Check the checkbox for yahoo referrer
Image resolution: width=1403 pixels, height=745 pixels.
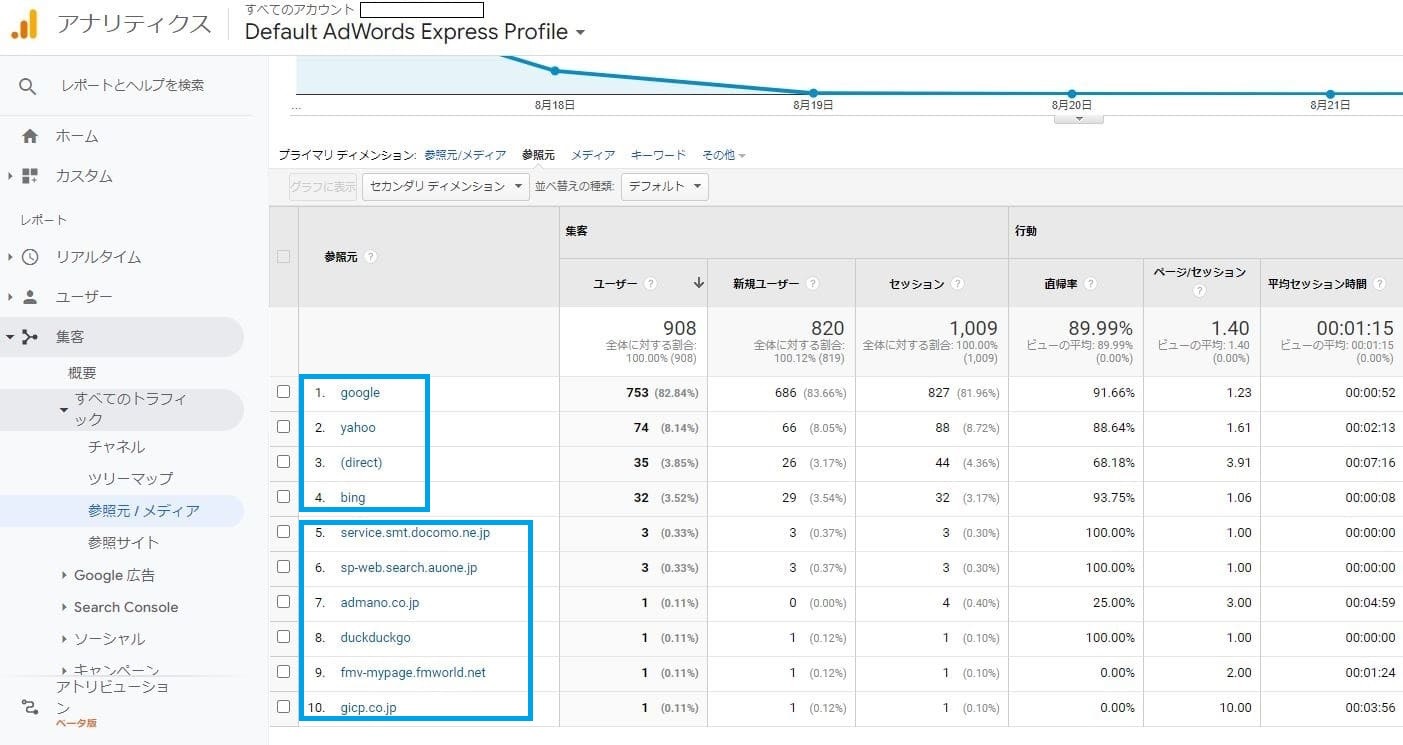tap(283, 426)
